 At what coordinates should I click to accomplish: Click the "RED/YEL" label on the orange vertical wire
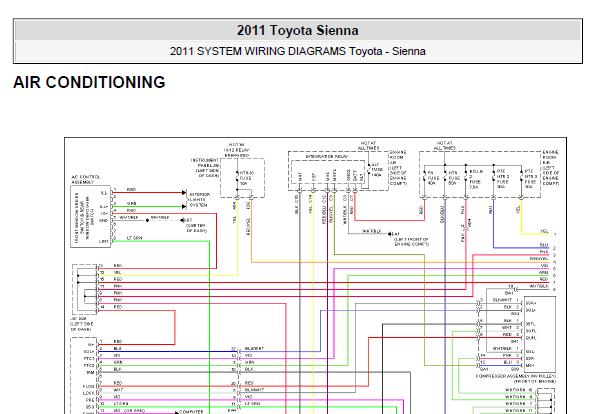(x=248, y=226)
